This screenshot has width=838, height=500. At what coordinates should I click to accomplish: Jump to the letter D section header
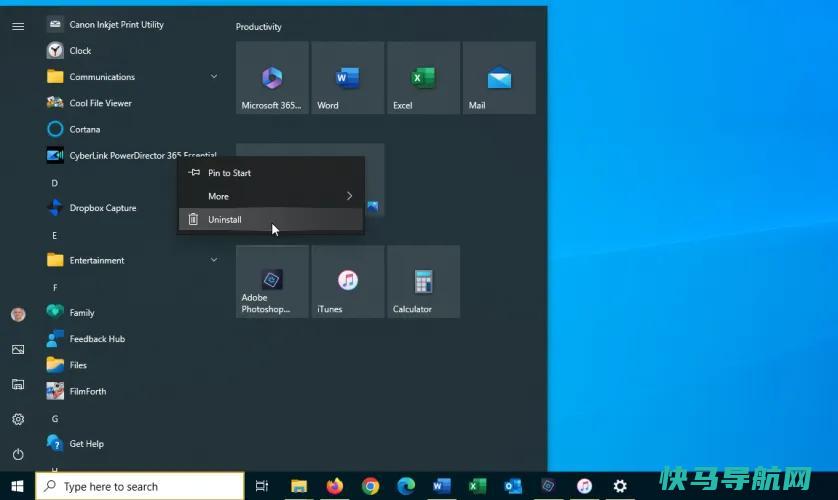tap(55, 183)
